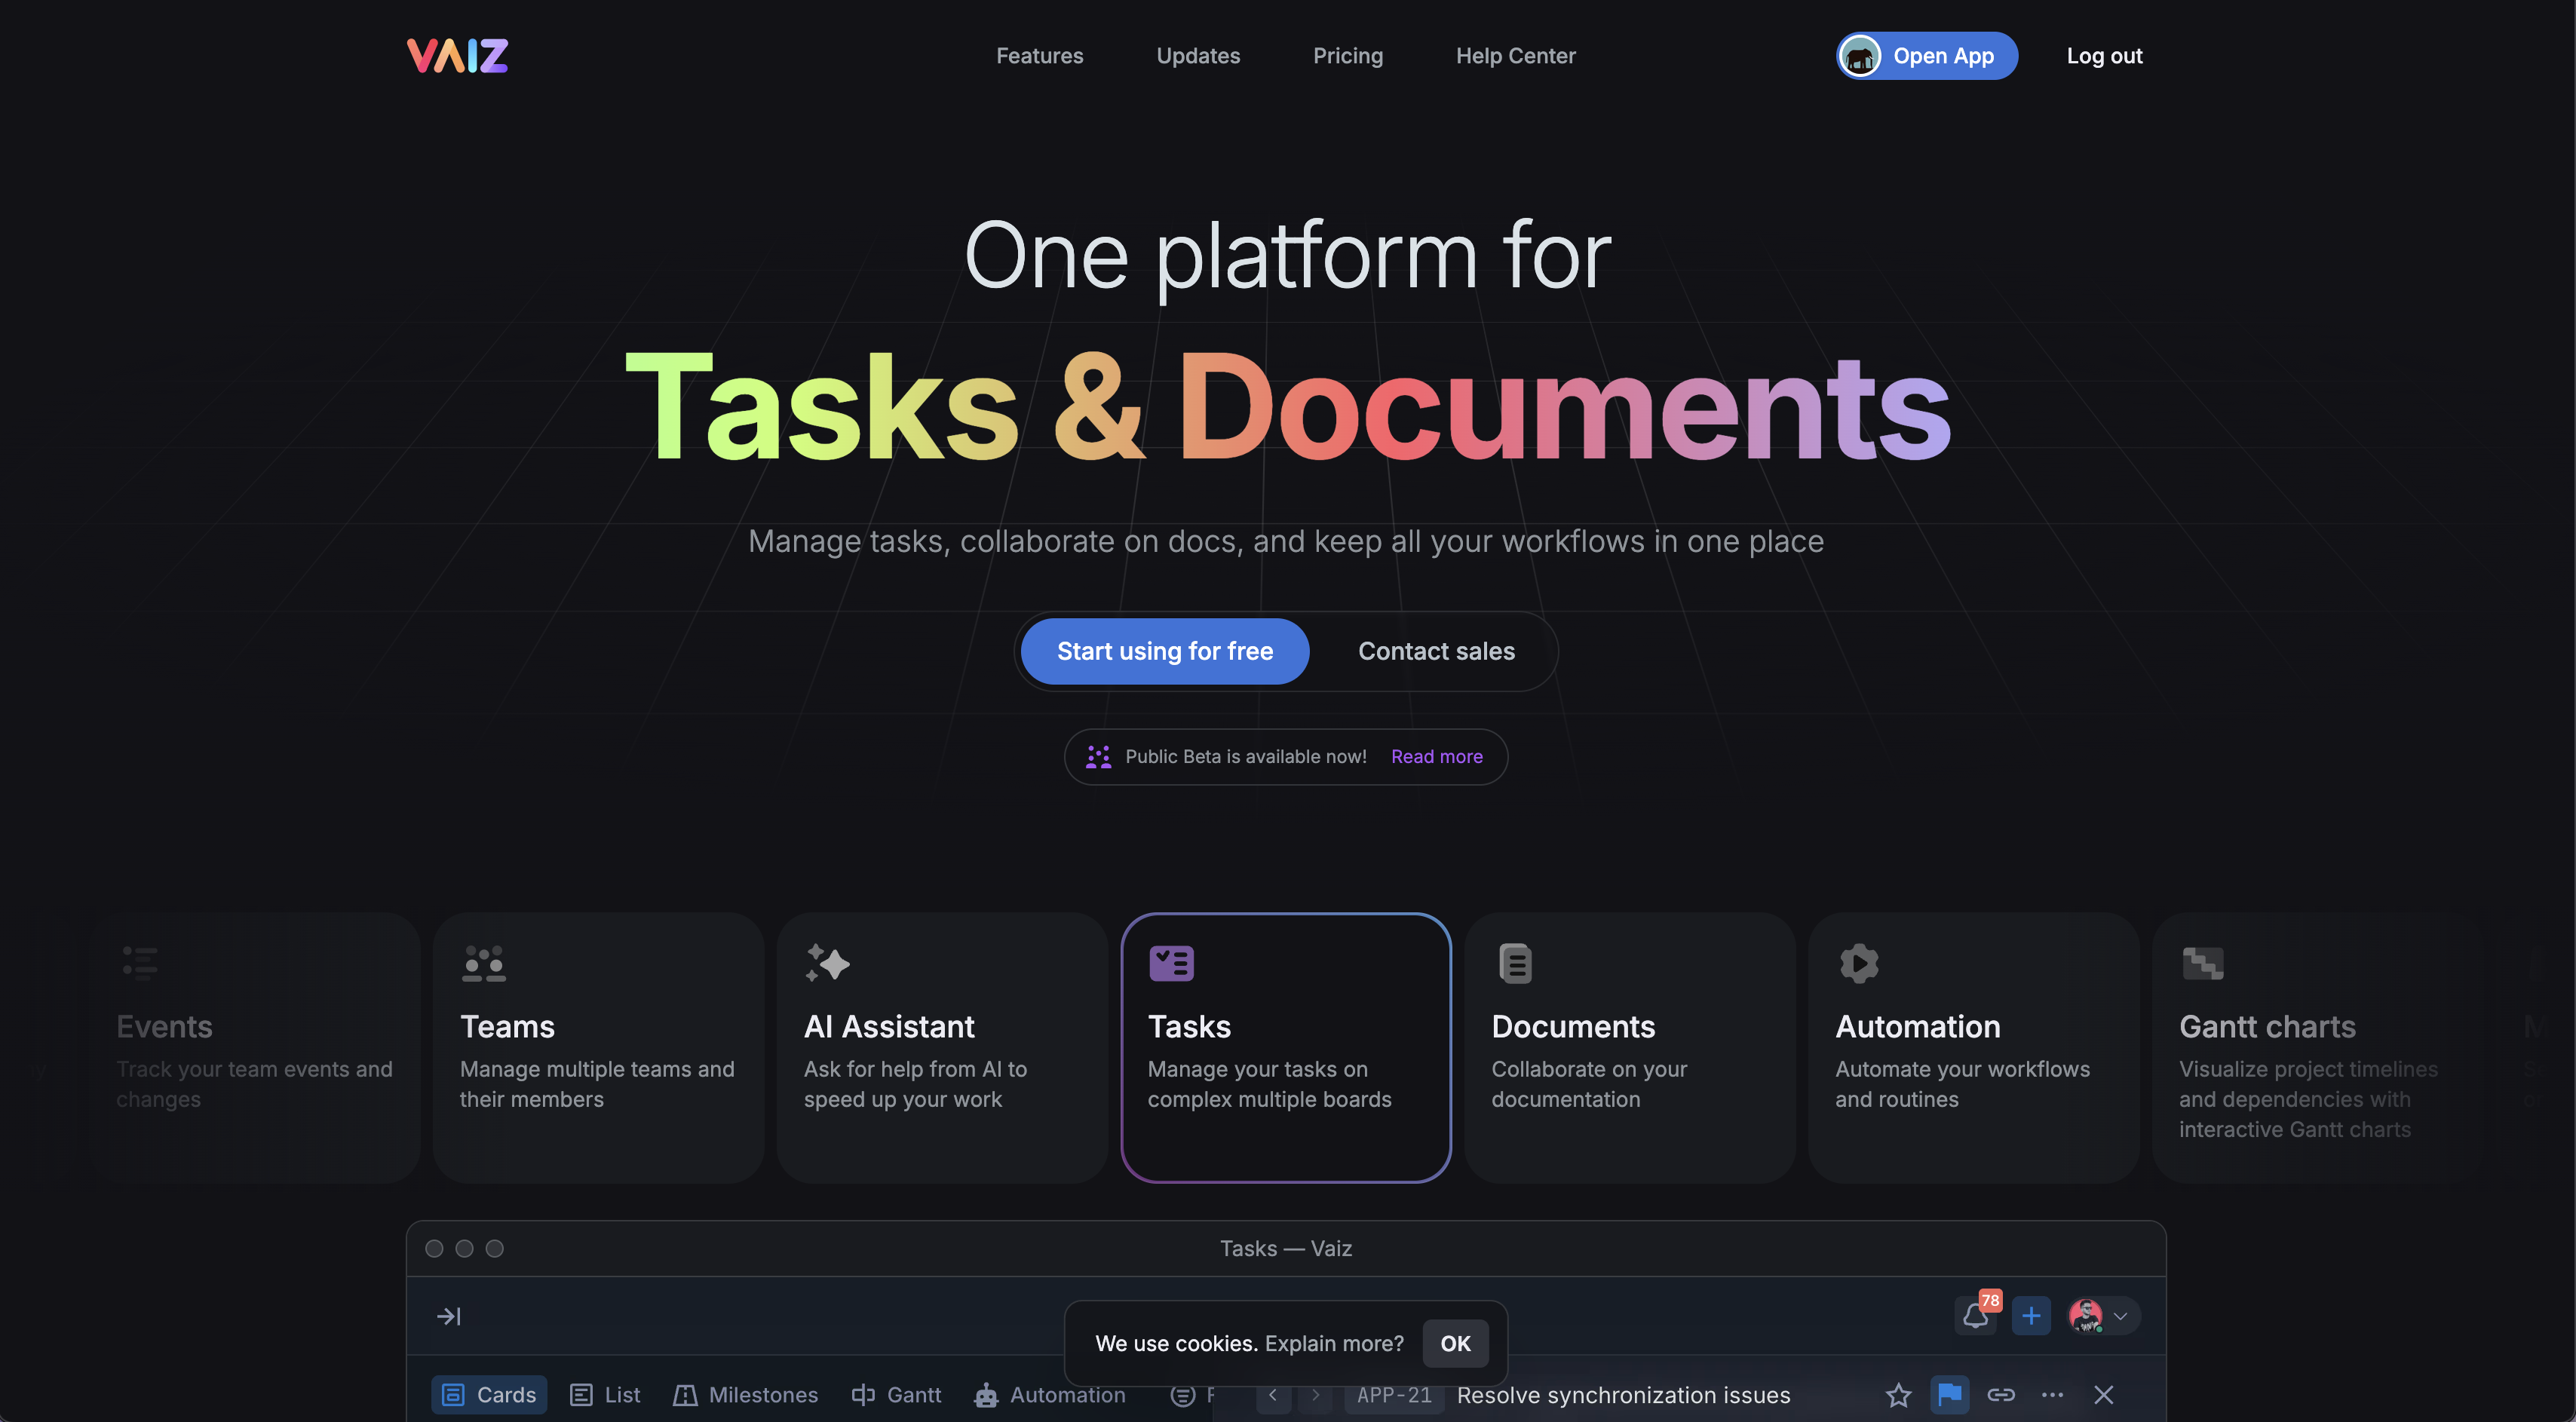Copy the task link icon
This screenshot has height=1422, width=2576.
tap(2000, 1395)
